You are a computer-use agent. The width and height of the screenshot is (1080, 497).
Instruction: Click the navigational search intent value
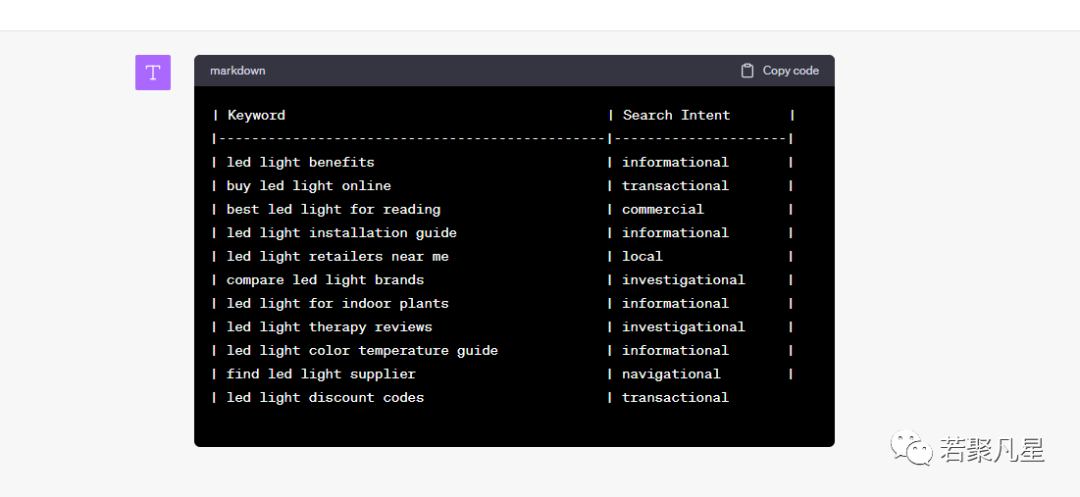click(x=672, y=374)
